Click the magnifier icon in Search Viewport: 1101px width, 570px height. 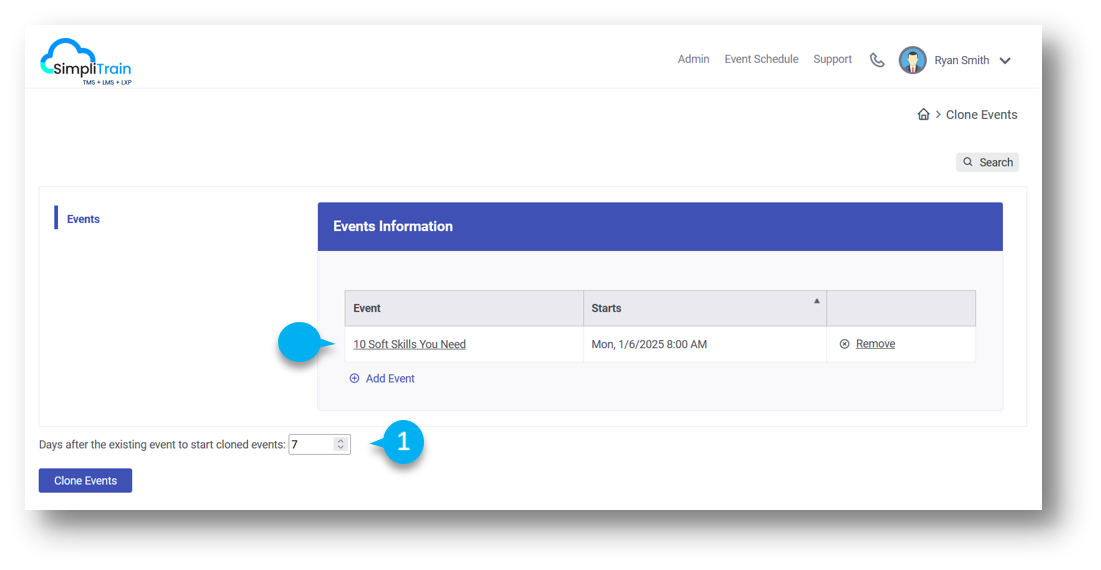tap(967, 162)
